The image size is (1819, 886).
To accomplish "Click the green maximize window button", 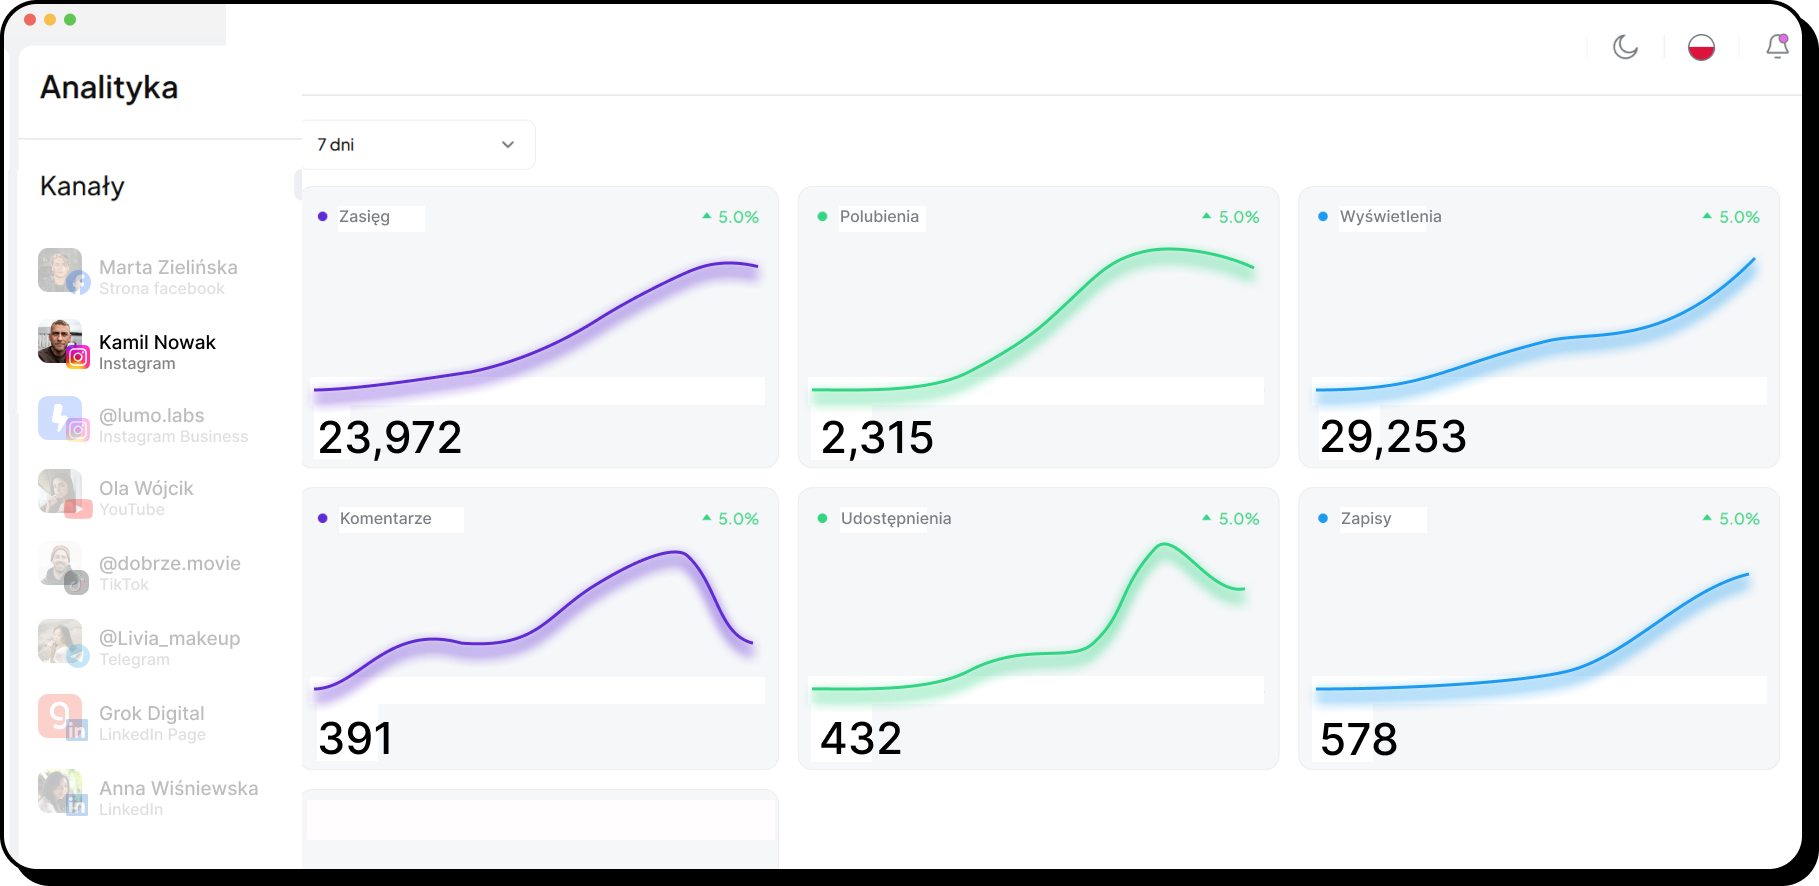I will [x=70, y=19].
